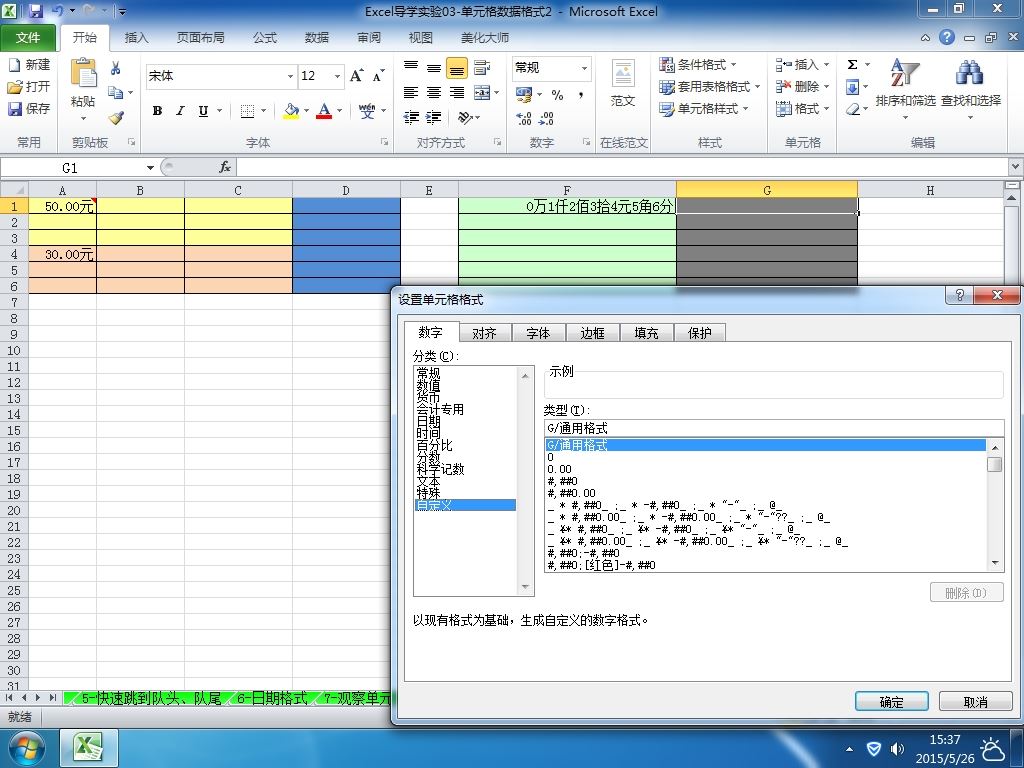Toggle left horizontal text alignment

pyautogui.click(x=411, y=93)
